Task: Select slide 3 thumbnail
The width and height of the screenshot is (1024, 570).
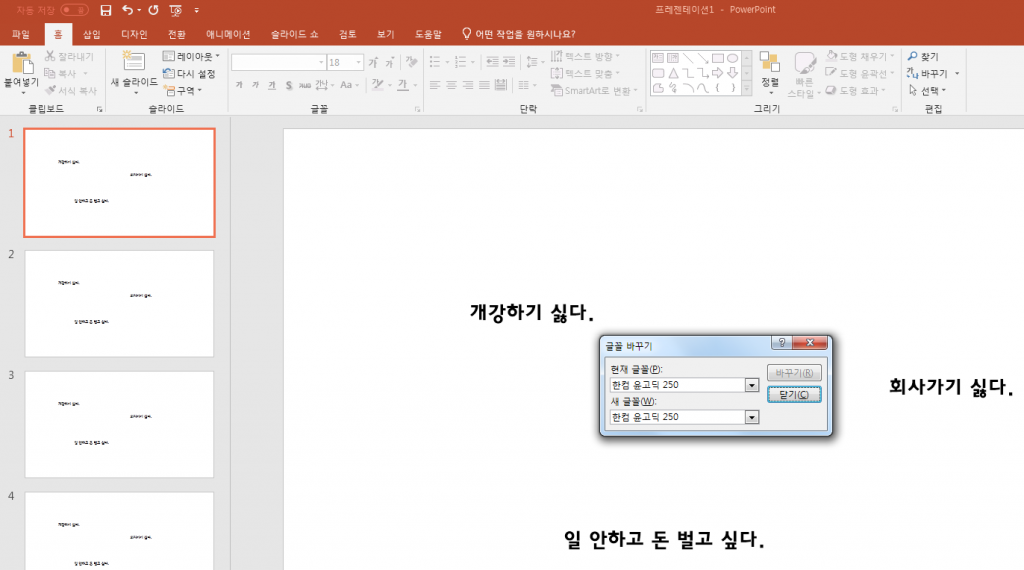Action: click(x=120, y=424)
